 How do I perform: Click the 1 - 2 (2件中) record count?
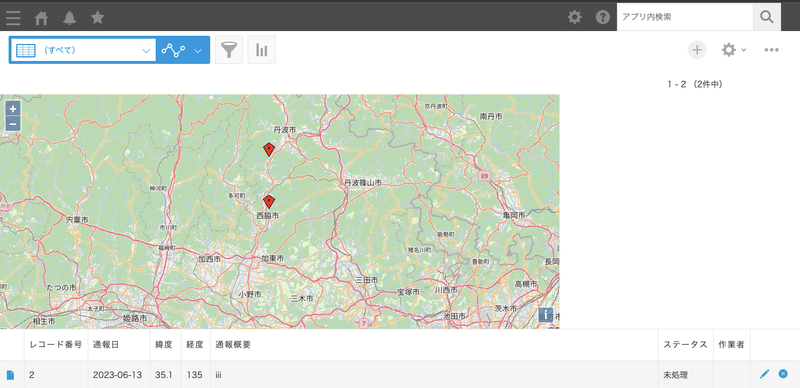click(695, 84)
